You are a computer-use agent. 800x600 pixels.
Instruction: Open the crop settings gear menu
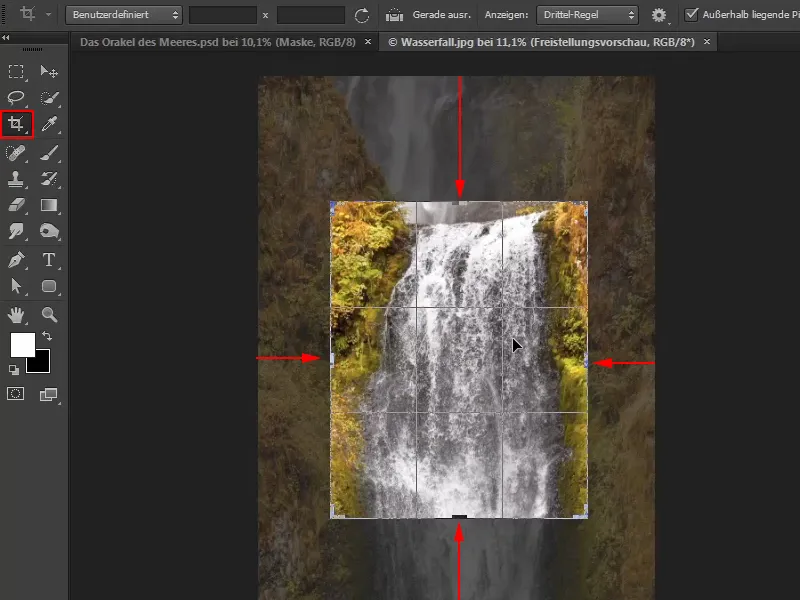[x=659, y=15]
